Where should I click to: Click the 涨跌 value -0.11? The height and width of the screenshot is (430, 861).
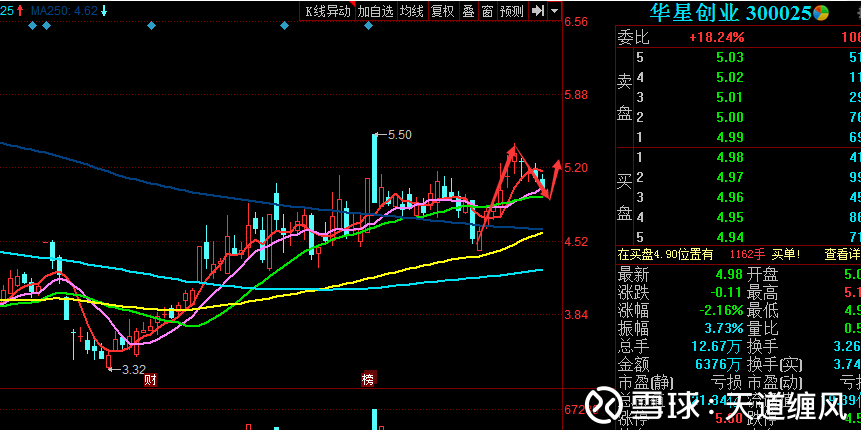tap(726, 292)
